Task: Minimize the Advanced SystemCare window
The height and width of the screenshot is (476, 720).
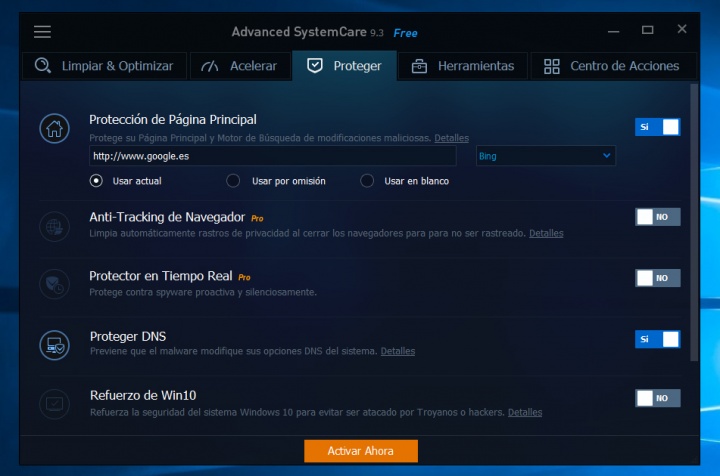Action: [613, 31]
